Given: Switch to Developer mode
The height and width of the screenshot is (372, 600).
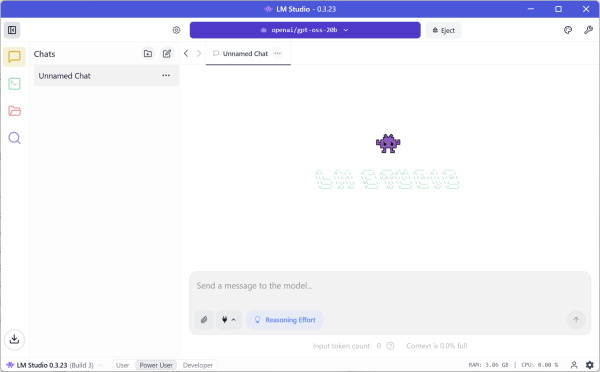Looking at the screenshot, I should coord(197,365).
